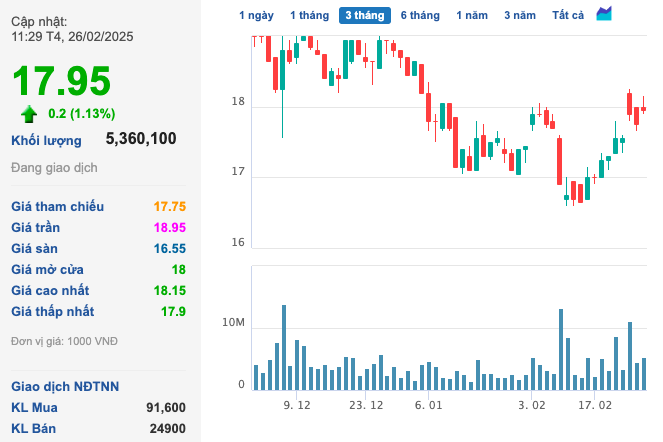Select the 1 ngày time range
This screenshot has width=663, height=442.
[255, 15]
